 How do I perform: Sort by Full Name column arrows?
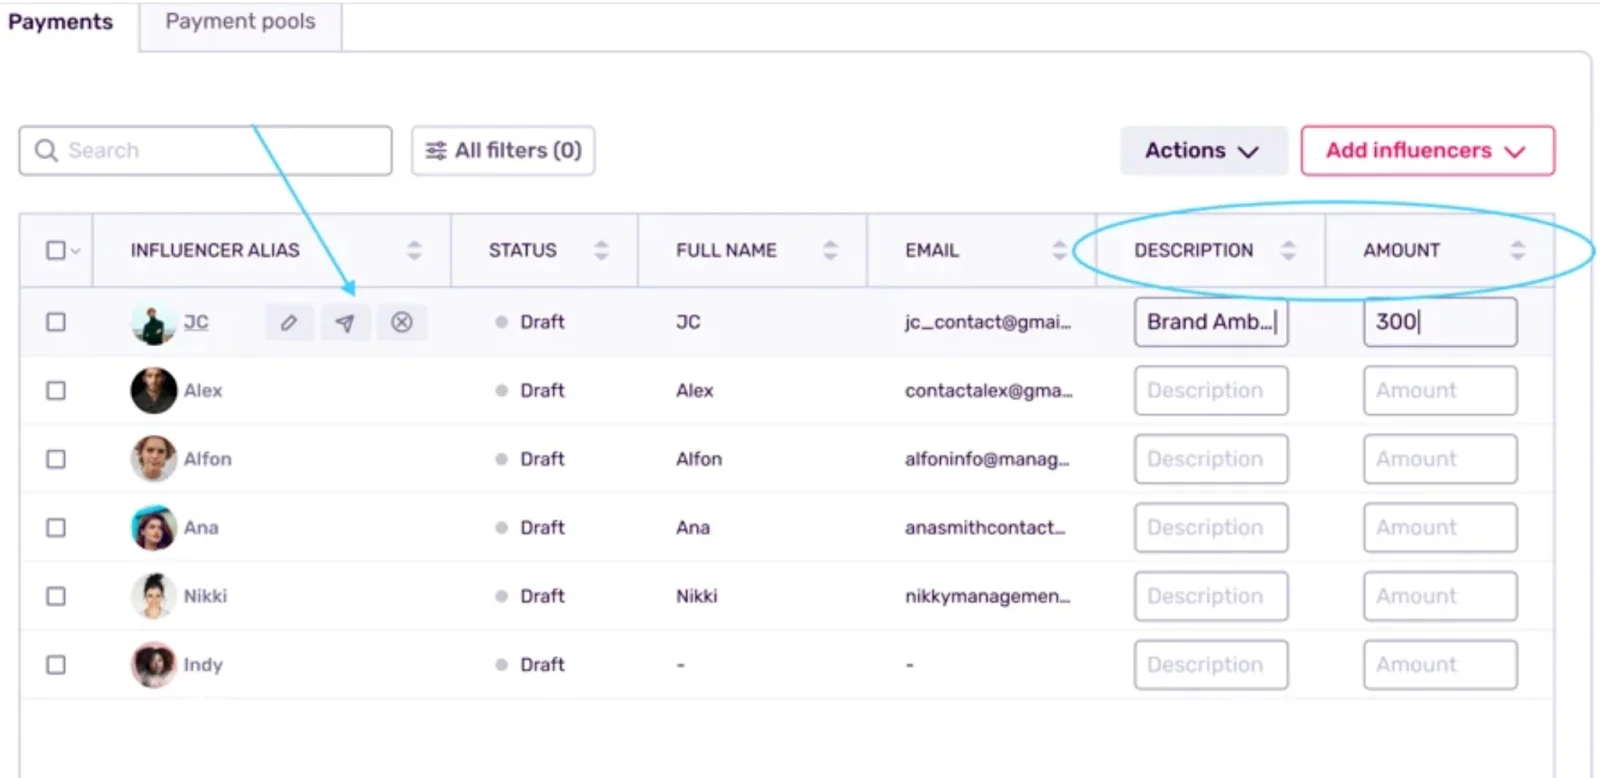pyautogui.click(x=830, y=250)
